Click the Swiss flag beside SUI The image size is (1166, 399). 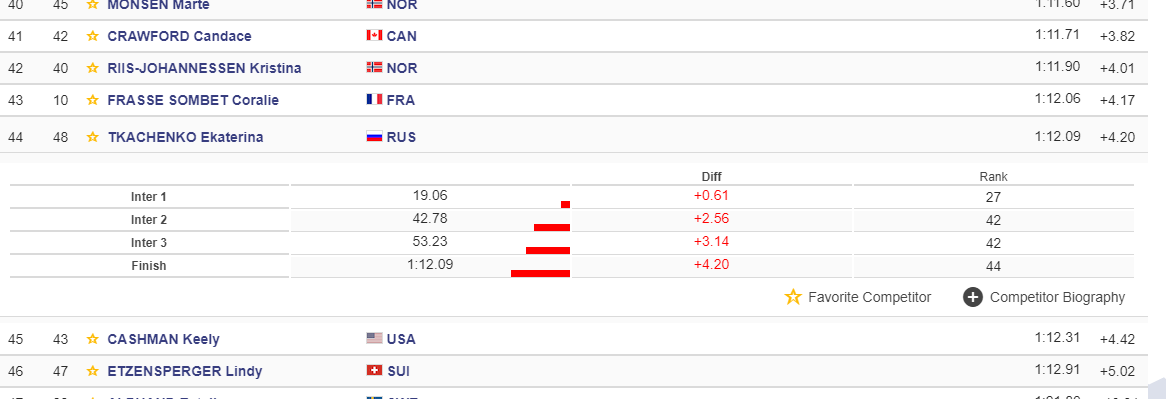tap(374, 371)
